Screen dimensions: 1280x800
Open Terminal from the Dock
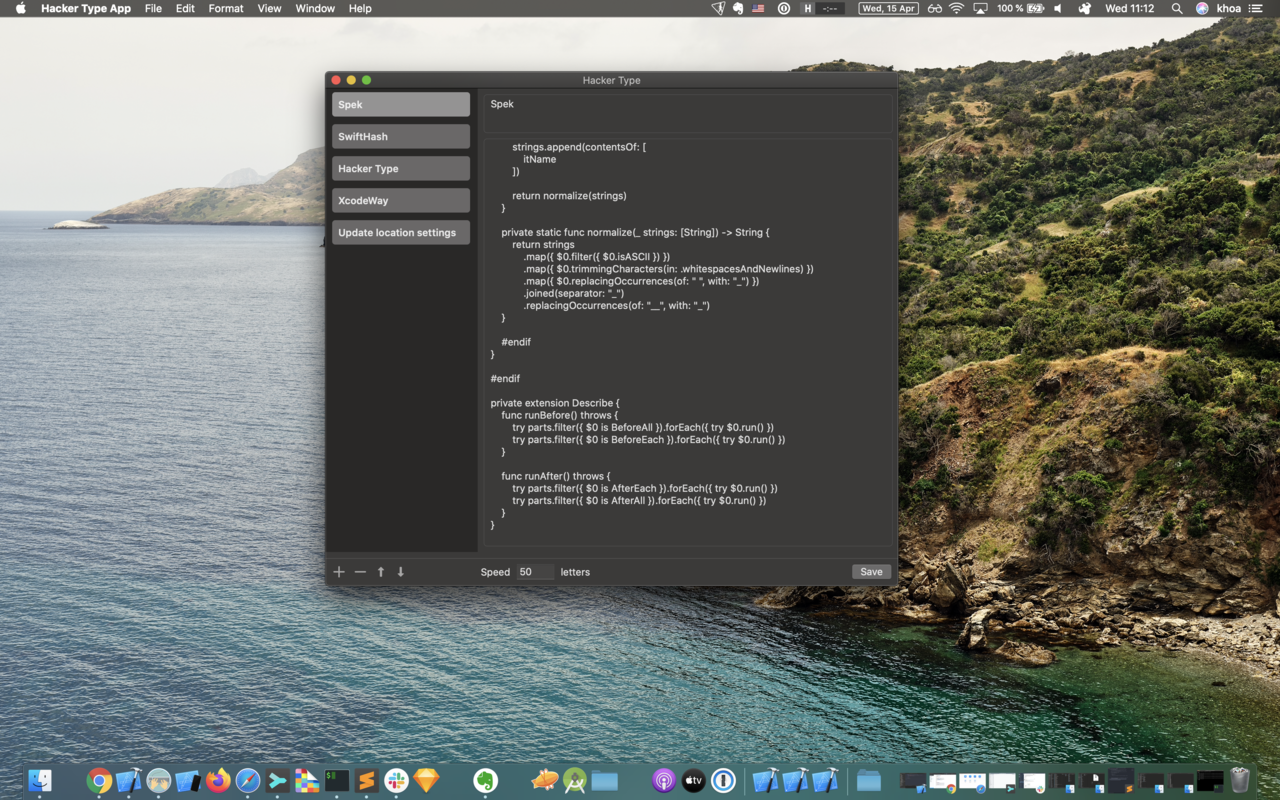pos(337,780)
